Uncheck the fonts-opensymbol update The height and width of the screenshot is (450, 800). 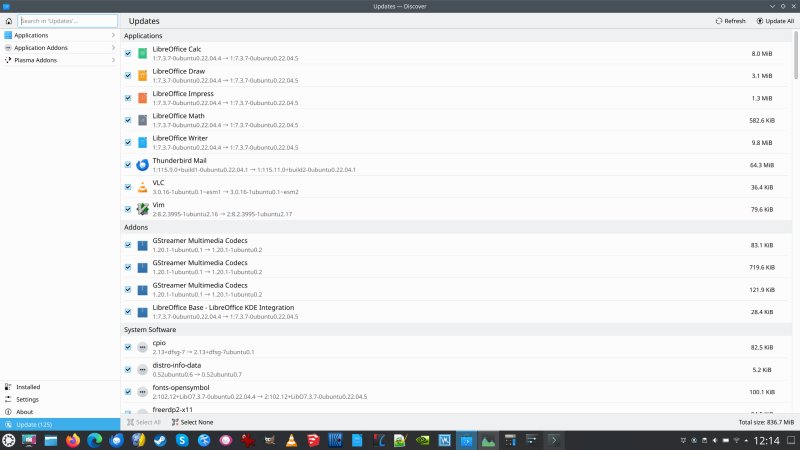coord(128,392)
